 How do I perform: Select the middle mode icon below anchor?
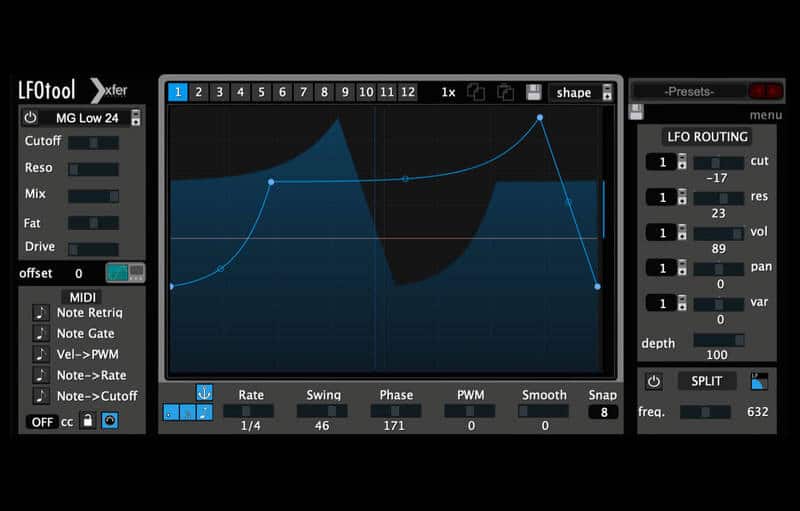(188, 412)
